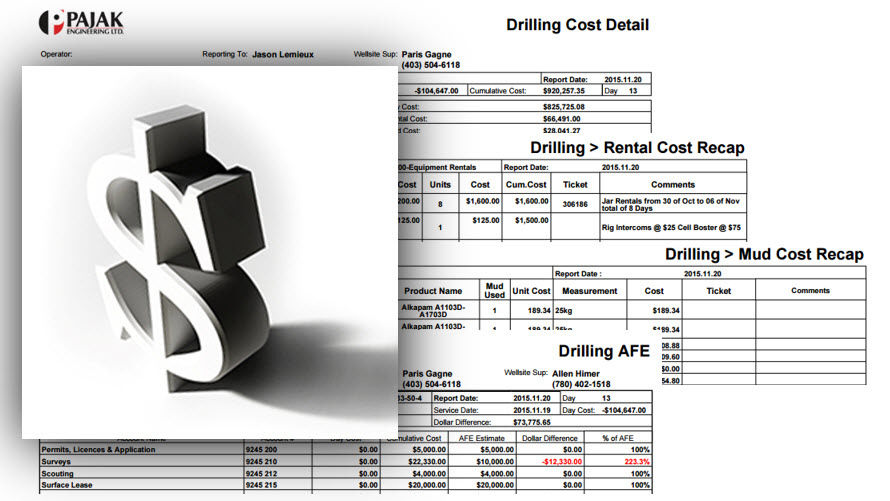Select the 3D dollar sign image

[x=209, y=251]
